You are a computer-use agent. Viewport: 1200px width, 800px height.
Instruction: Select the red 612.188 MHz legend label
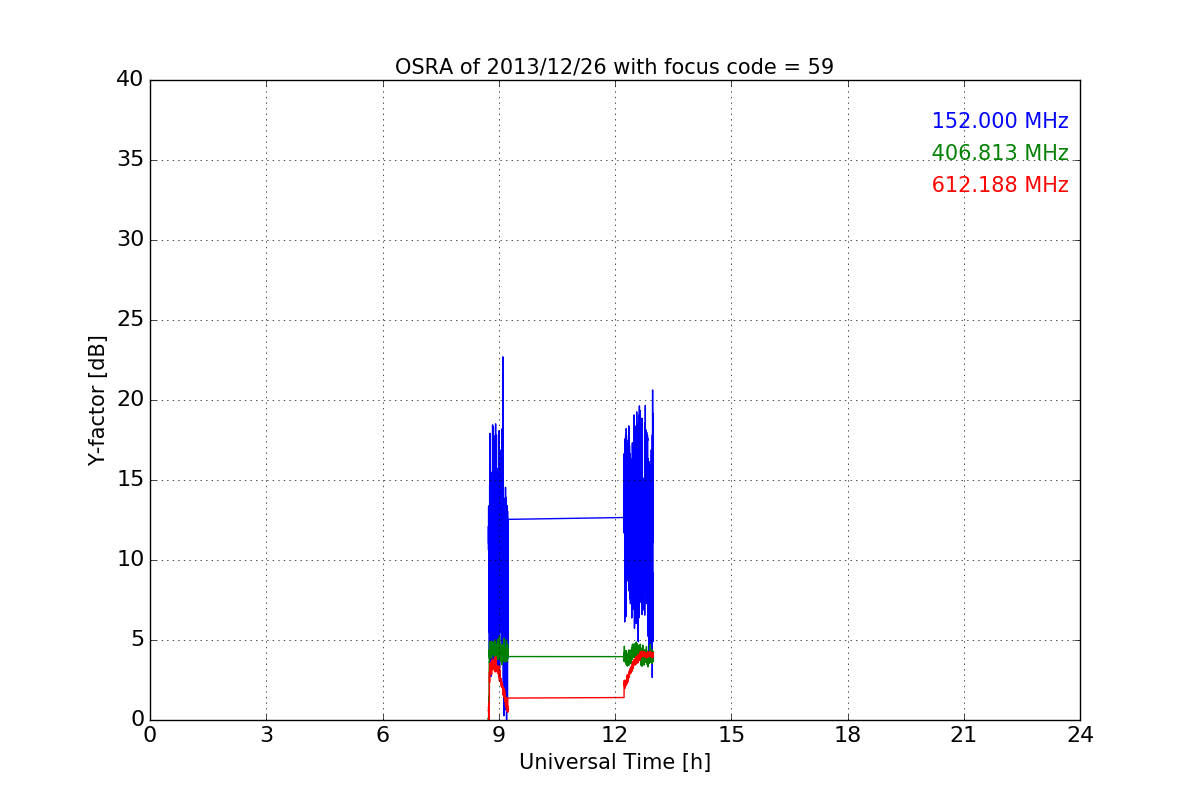1000,185
